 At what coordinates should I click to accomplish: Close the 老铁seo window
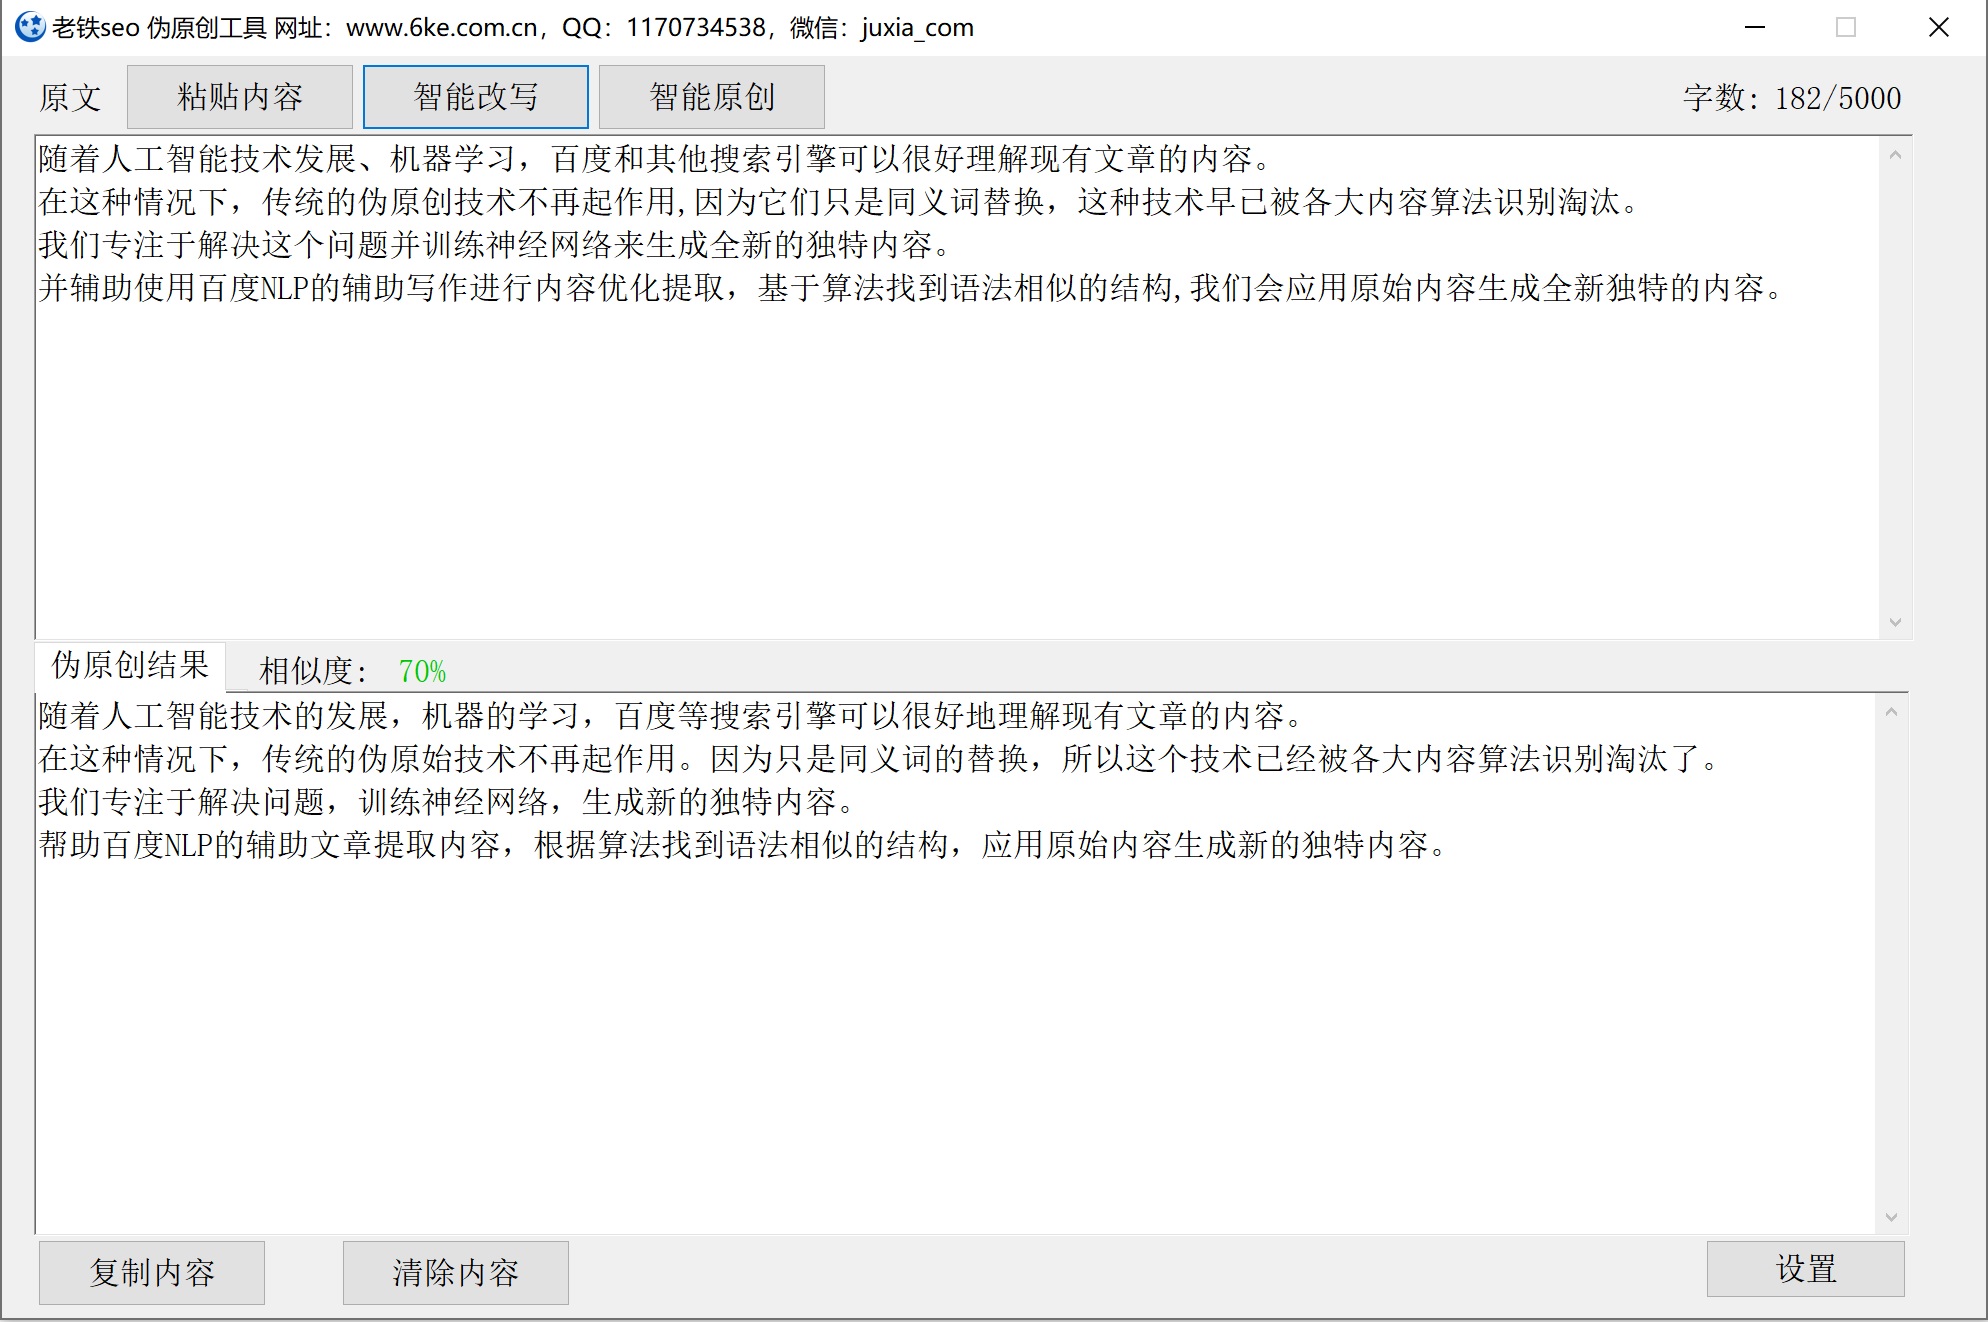[x=1938, y=27]
